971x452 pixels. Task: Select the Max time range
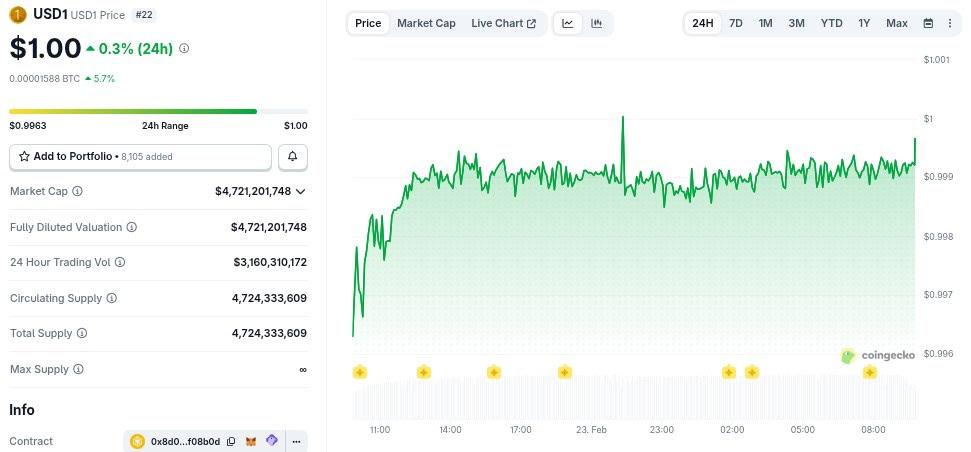[897, 23]
